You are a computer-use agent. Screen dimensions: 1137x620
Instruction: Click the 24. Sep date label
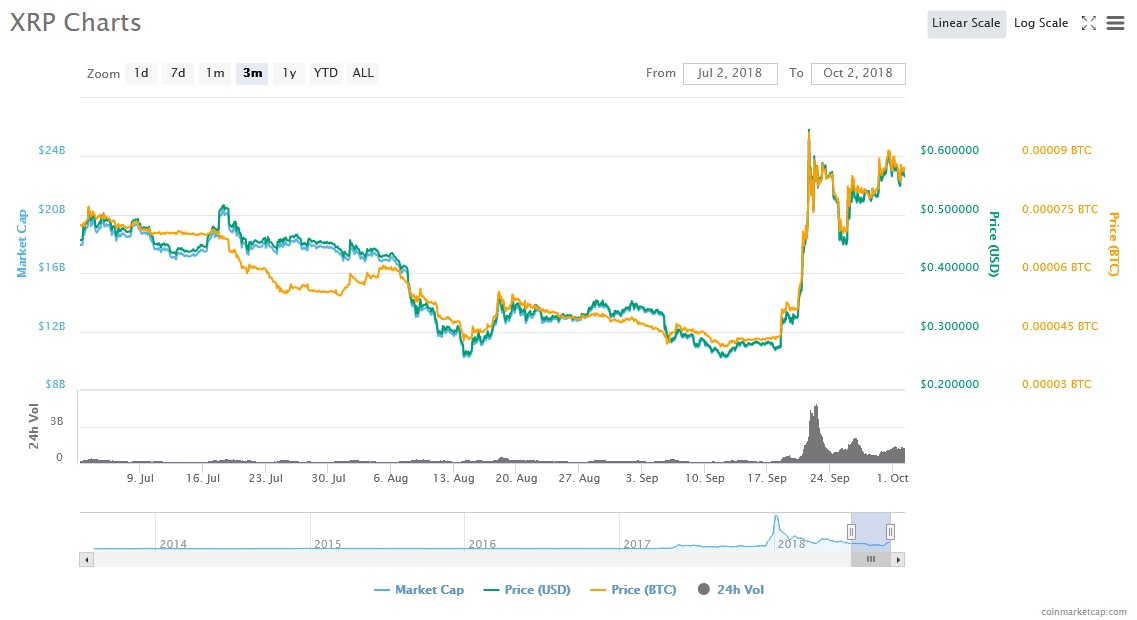click(x=830, y=478)
